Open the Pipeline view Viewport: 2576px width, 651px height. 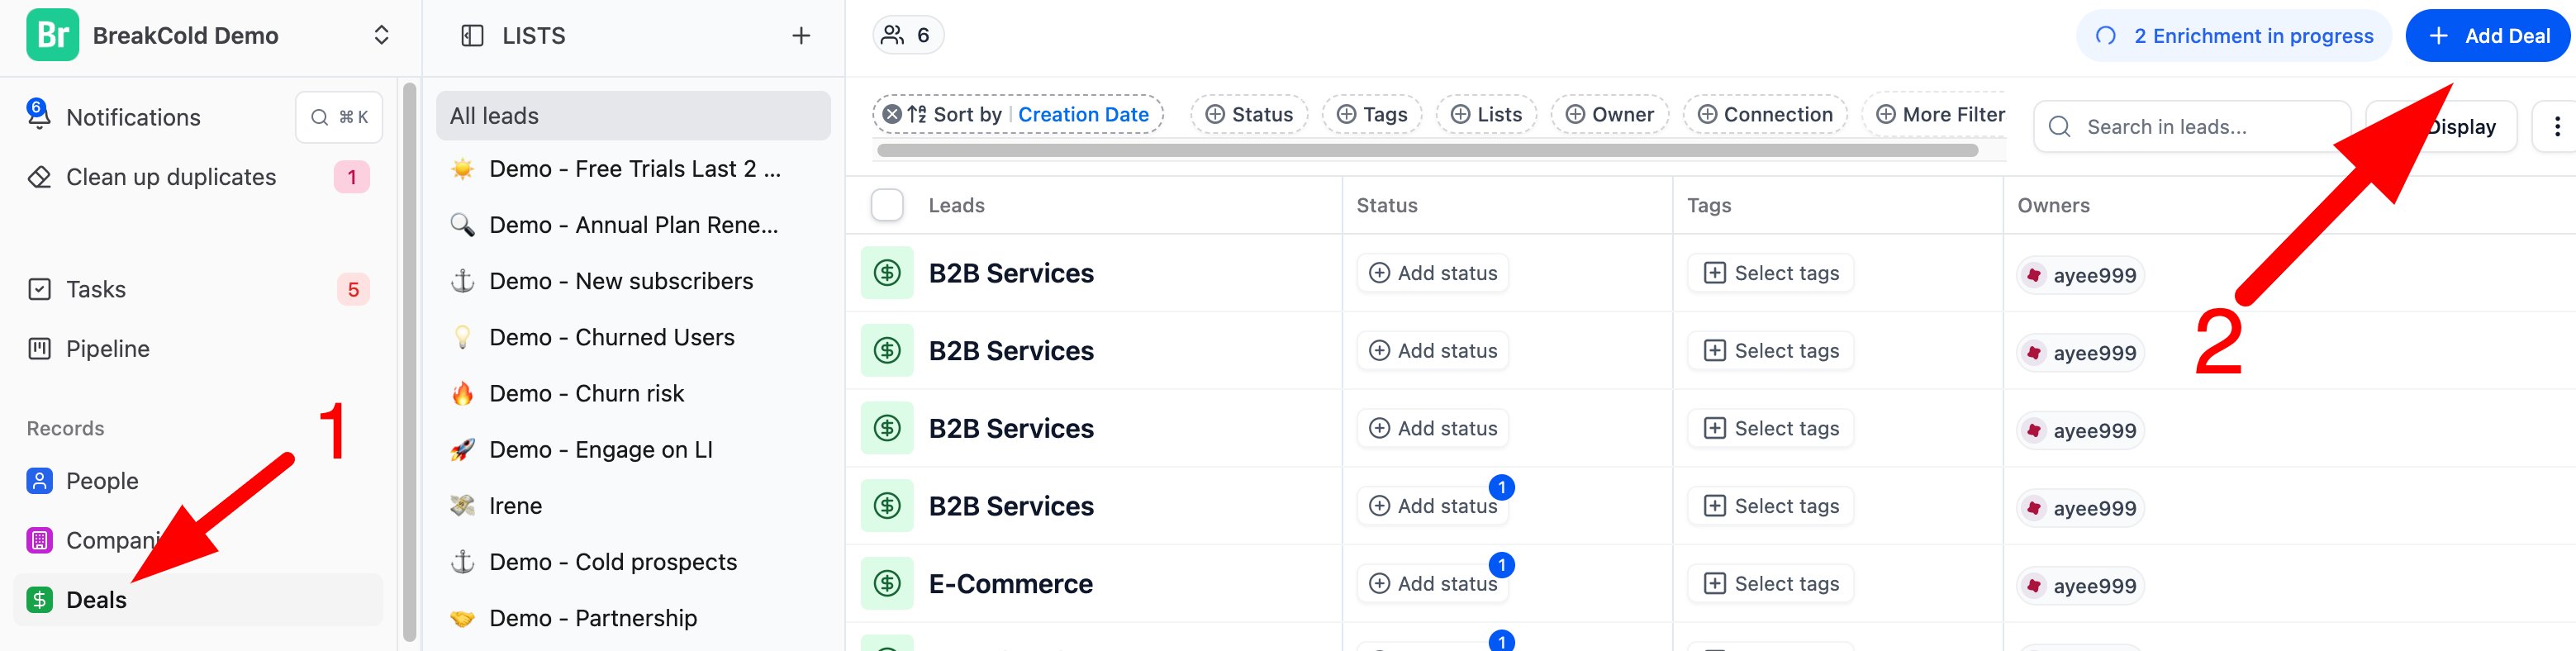(x=108, y=349)
